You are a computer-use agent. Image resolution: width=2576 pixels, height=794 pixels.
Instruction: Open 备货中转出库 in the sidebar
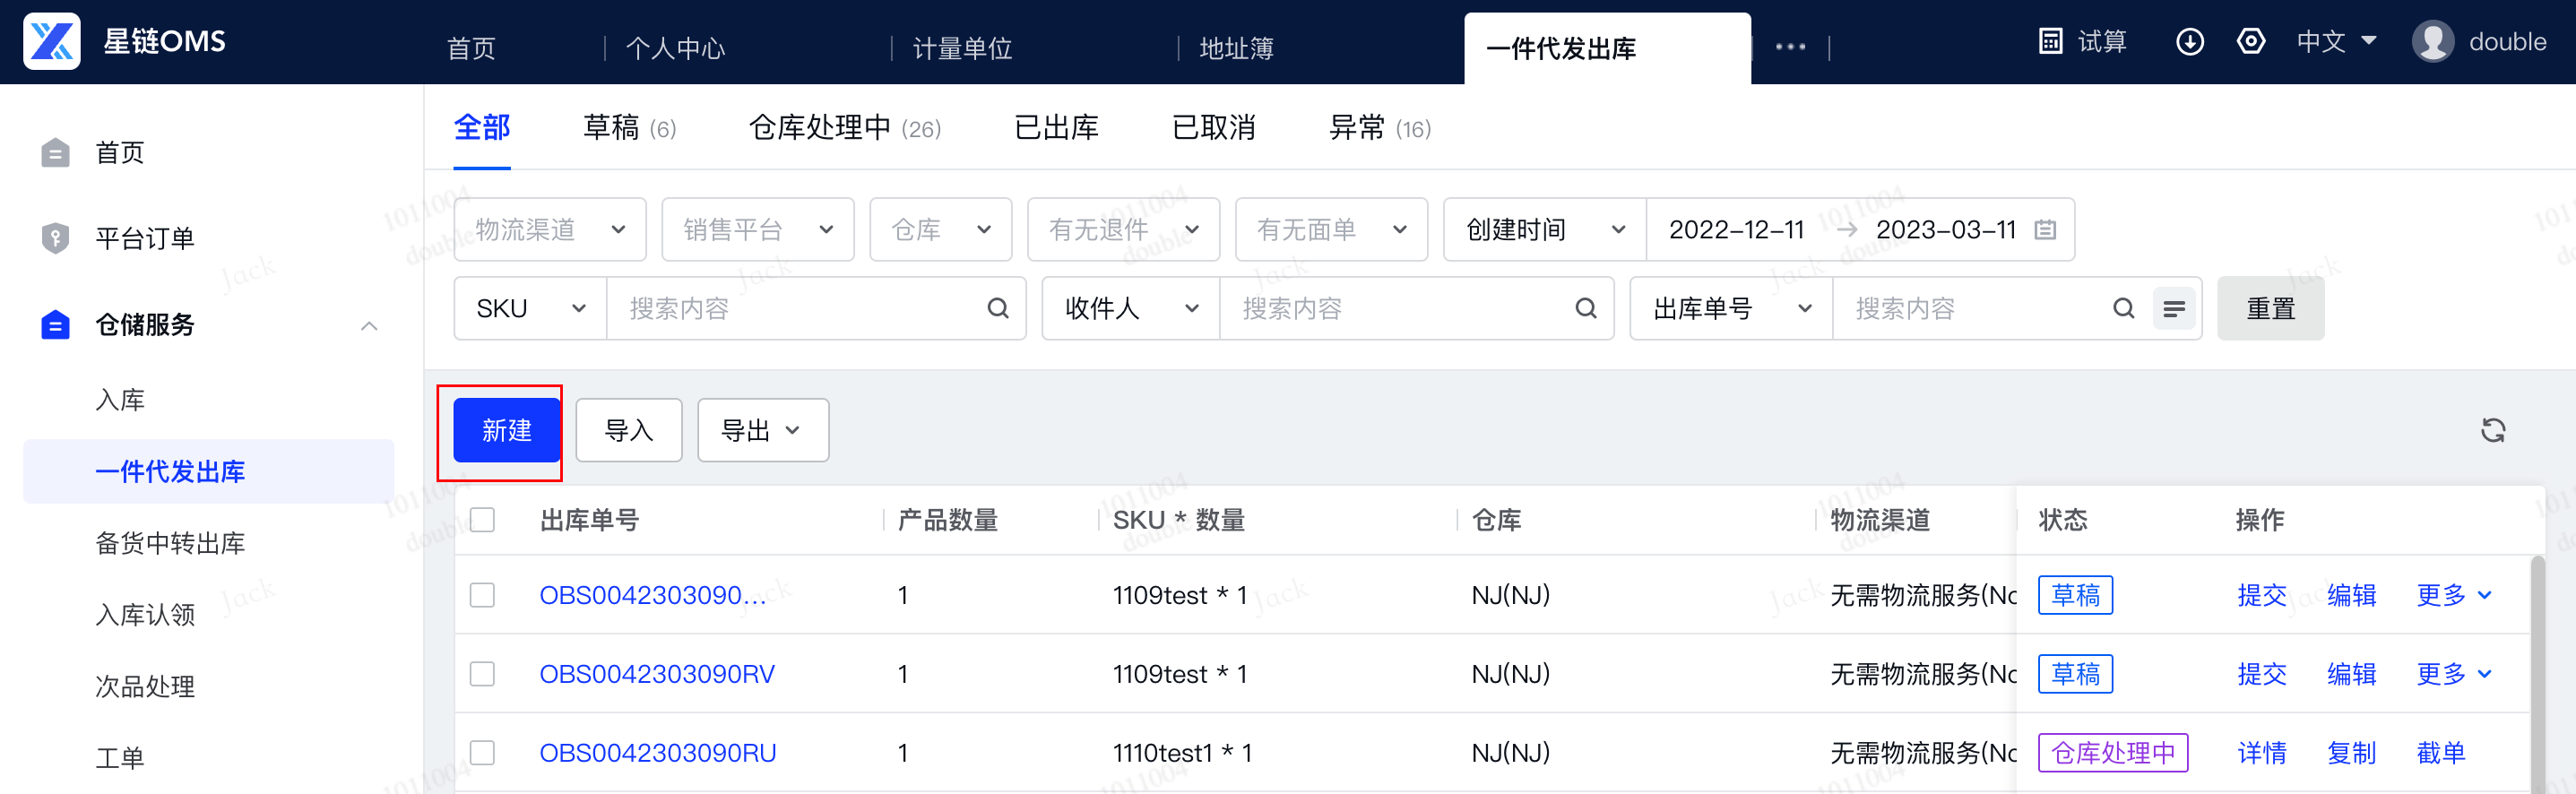click(x=170, y=543)
